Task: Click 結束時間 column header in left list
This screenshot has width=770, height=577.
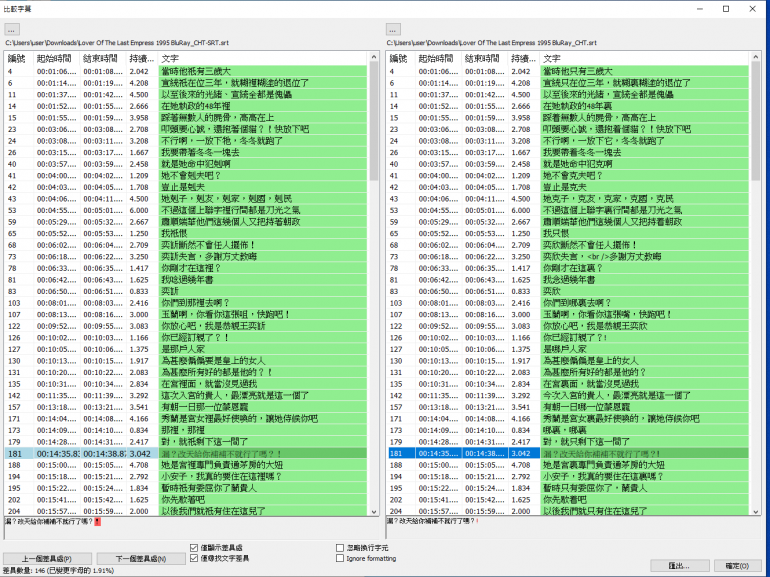Action: [103, 58]
